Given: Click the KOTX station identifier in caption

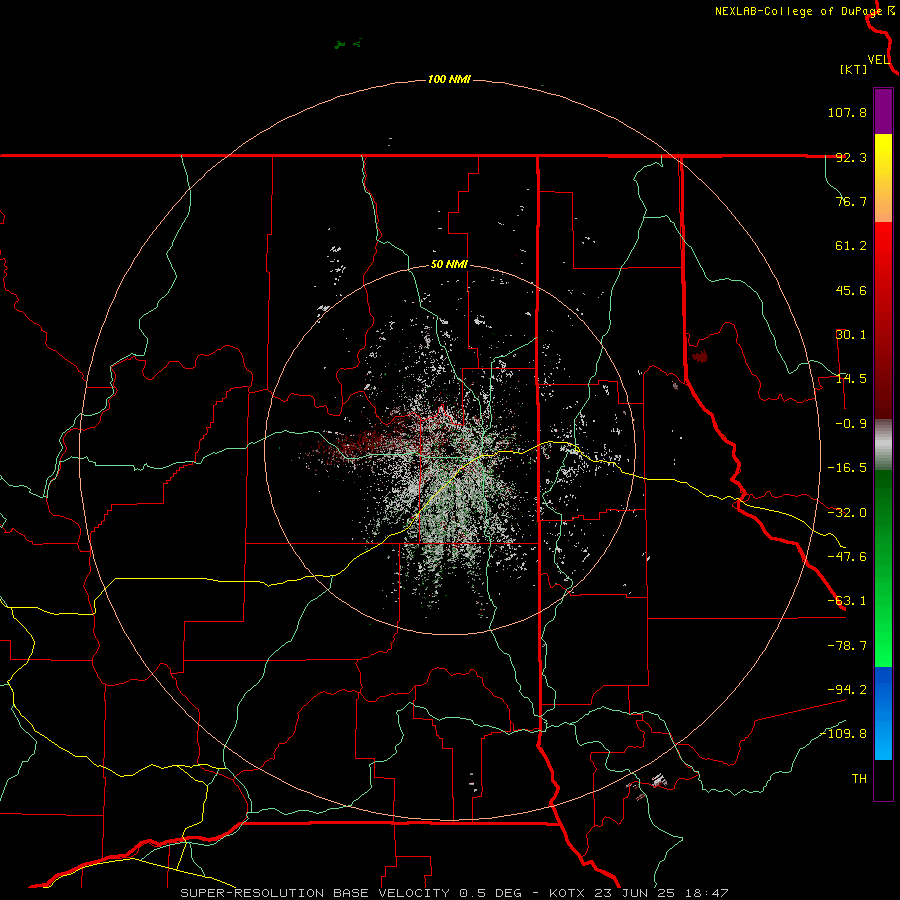Looking at the screenshot, I should [x=567, y=893].
